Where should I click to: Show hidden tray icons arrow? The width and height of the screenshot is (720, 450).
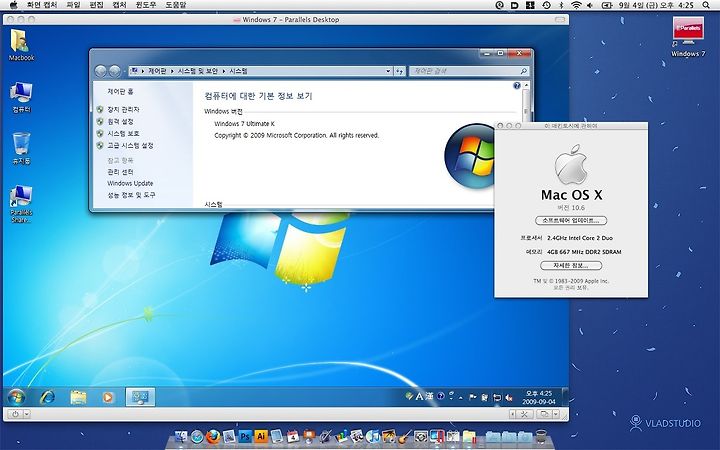pyautogui.click(x=461, y=398)
